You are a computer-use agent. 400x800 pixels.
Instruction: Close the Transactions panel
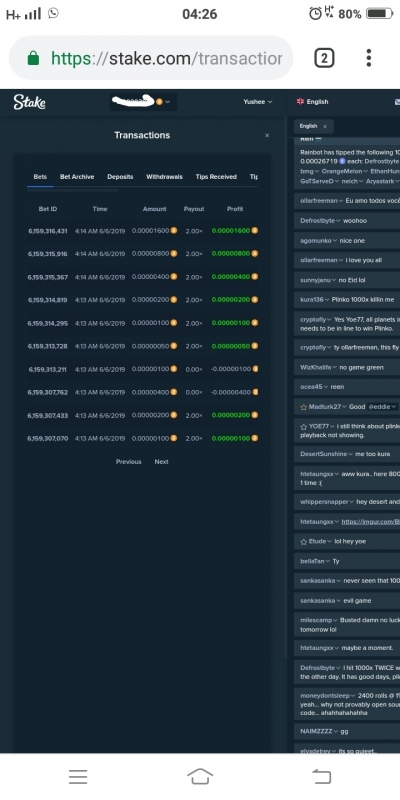click(267, 135)
